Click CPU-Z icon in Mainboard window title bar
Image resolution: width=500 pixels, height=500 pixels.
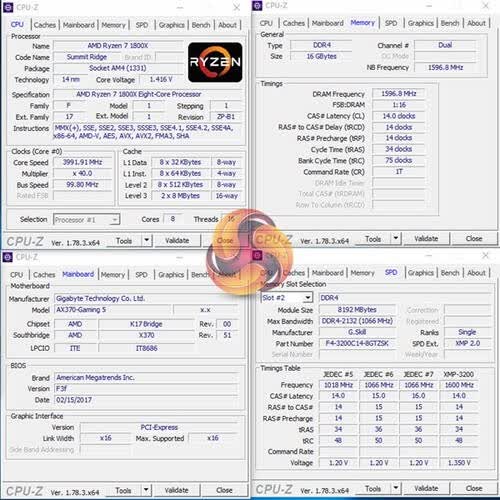click(x=7, y=257)
